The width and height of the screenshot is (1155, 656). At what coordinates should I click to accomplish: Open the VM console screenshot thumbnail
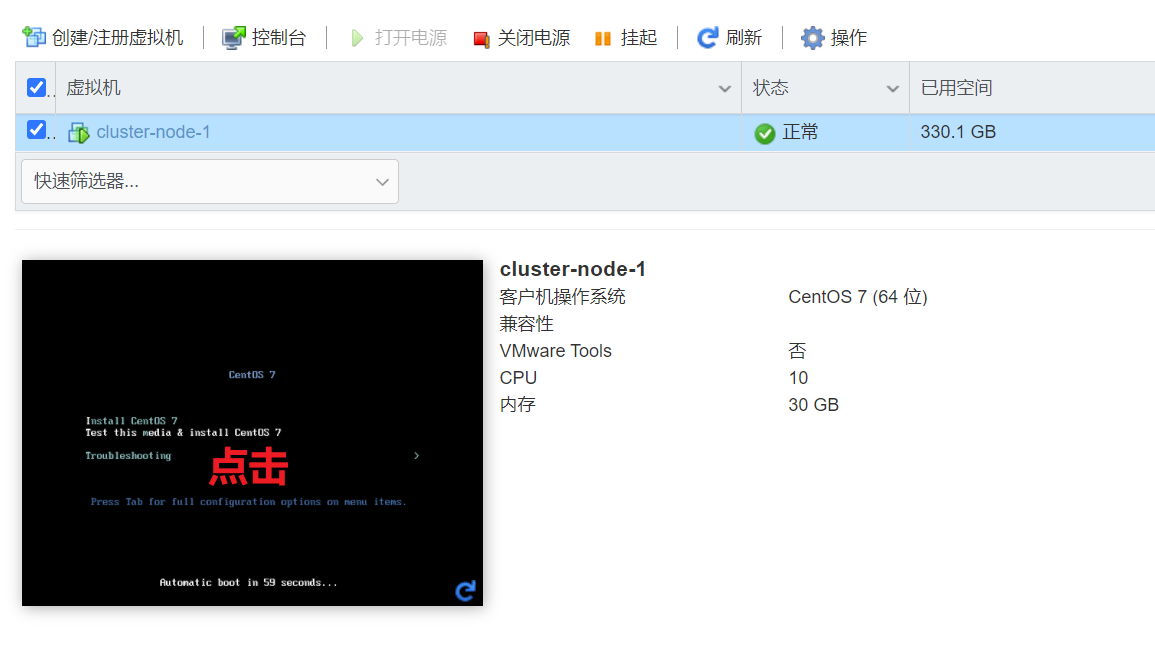(x=252, y=433)
